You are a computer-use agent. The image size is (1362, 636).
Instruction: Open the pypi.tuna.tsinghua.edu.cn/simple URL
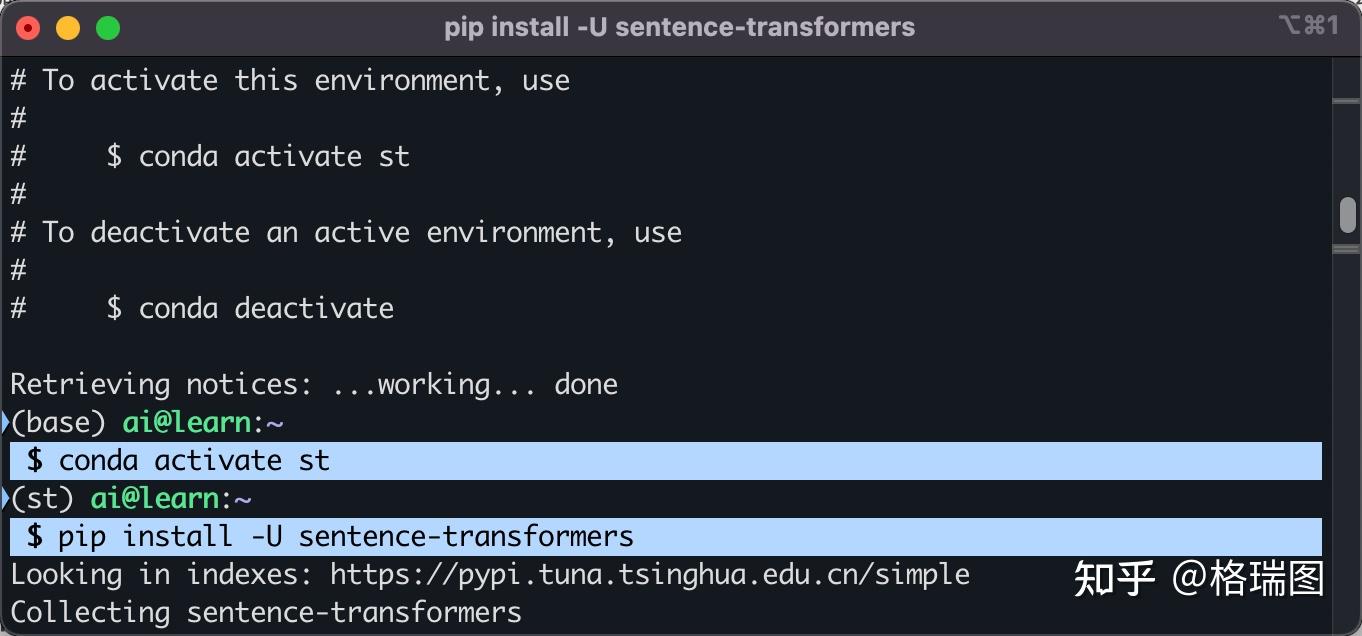[x=650, y=575]
